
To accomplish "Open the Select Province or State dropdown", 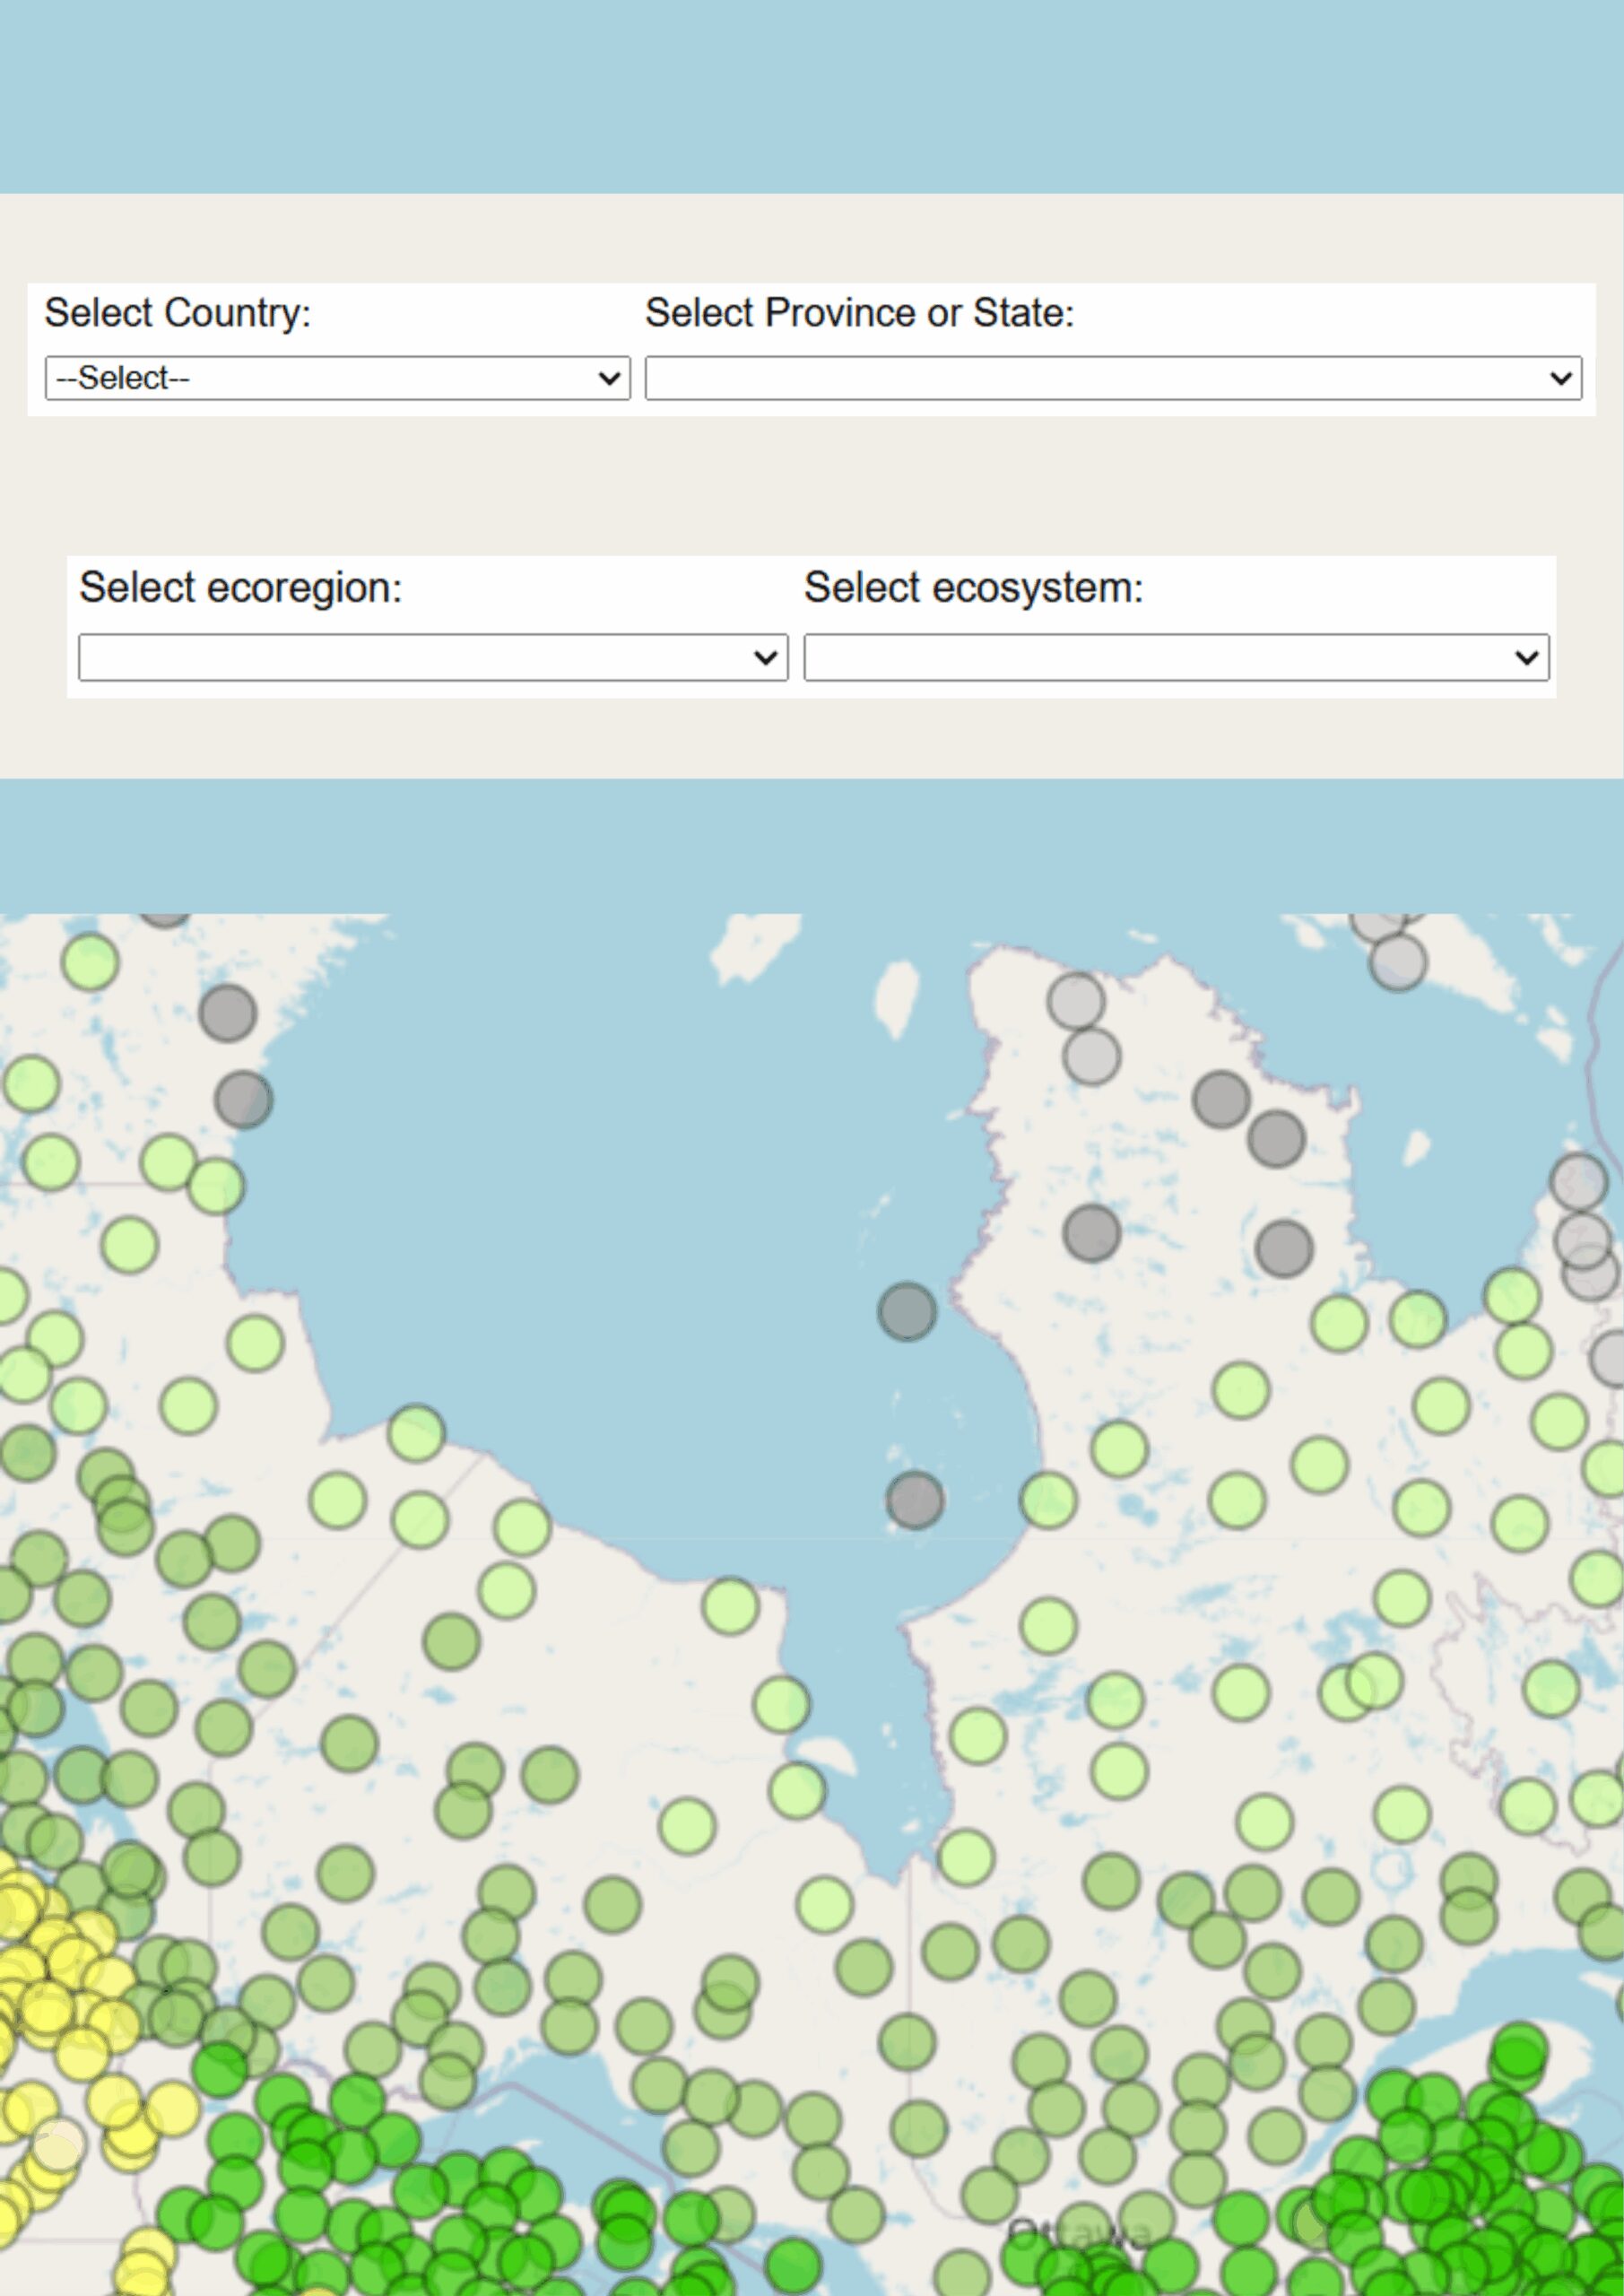I will 1112,378.
